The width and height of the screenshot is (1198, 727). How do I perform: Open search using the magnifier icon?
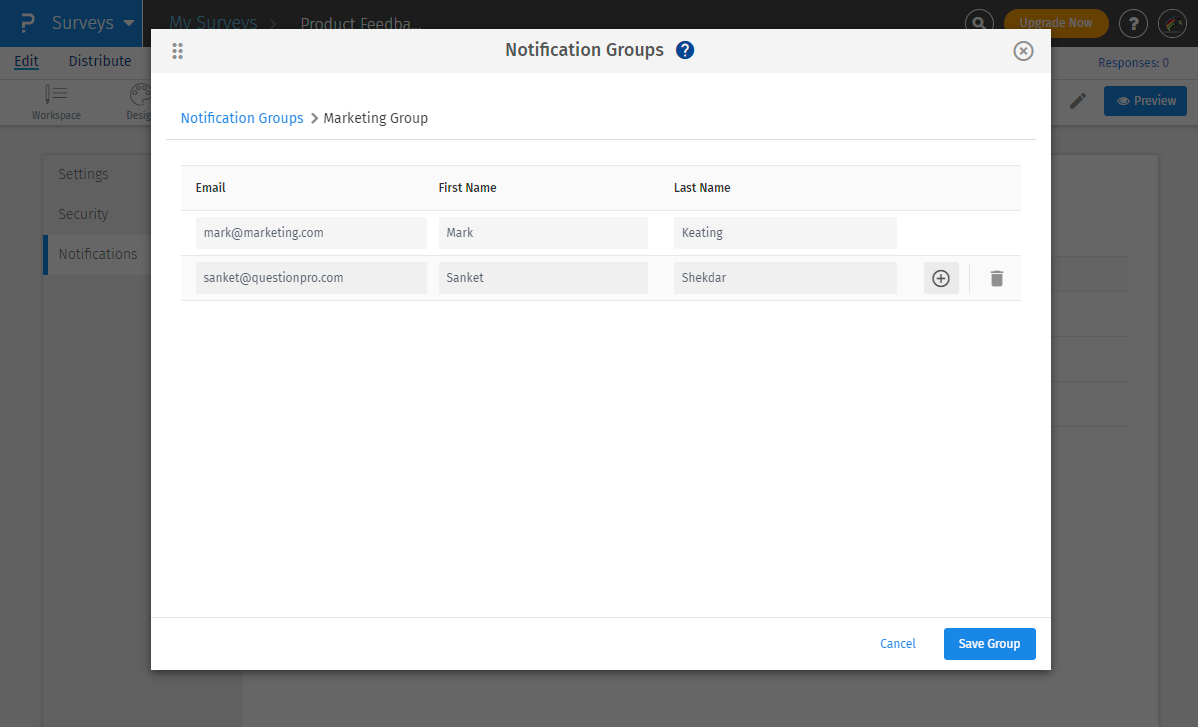point(978,22)
